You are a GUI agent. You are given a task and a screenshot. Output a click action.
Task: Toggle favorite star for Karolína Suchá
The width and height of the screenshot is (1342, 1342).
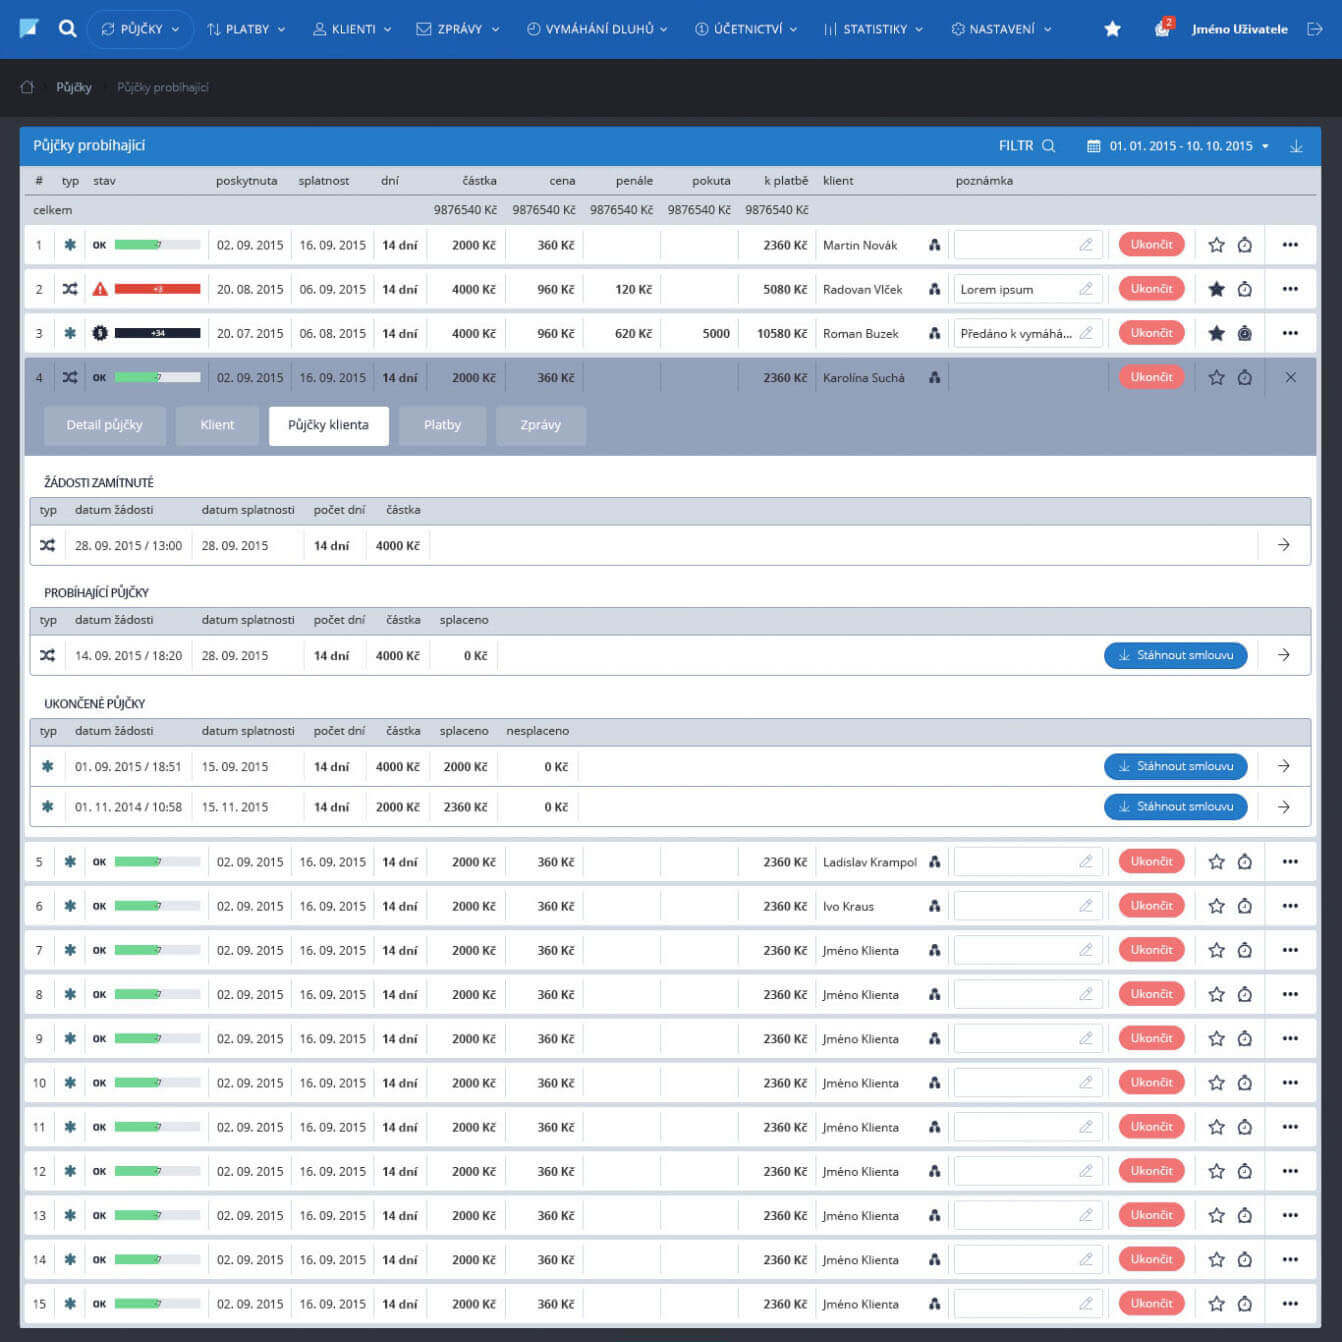click(x=1216, y=377)
